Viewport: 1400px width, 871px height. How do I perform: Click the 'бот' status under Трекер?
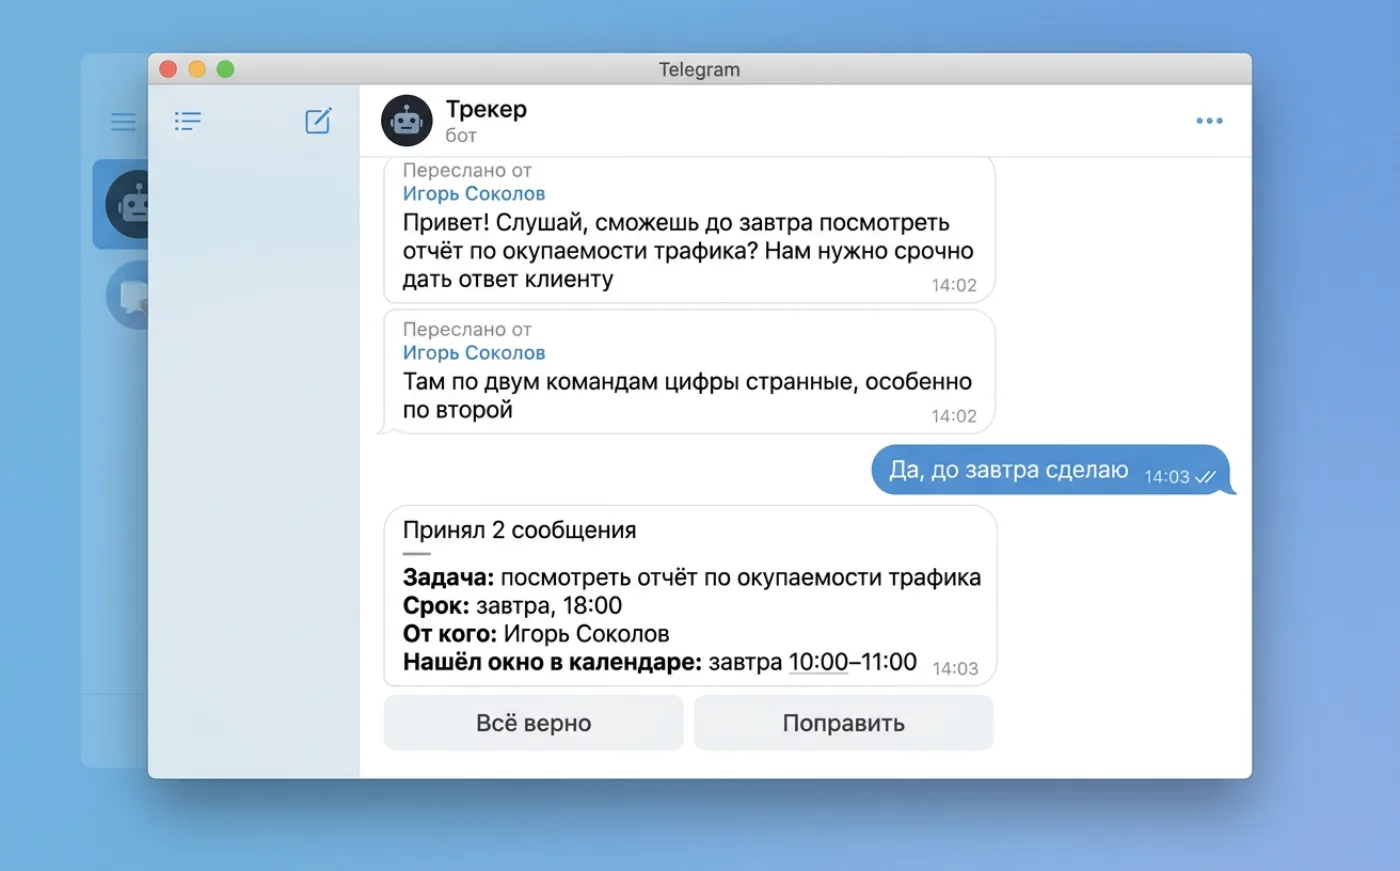pyautogui.click(x=461, y=135)
